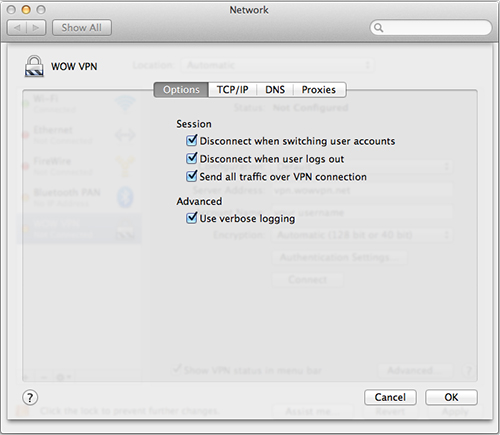Click the magnifying glass search icon
500x435 pixels.
pyautogui.click(x=378, y=28)
